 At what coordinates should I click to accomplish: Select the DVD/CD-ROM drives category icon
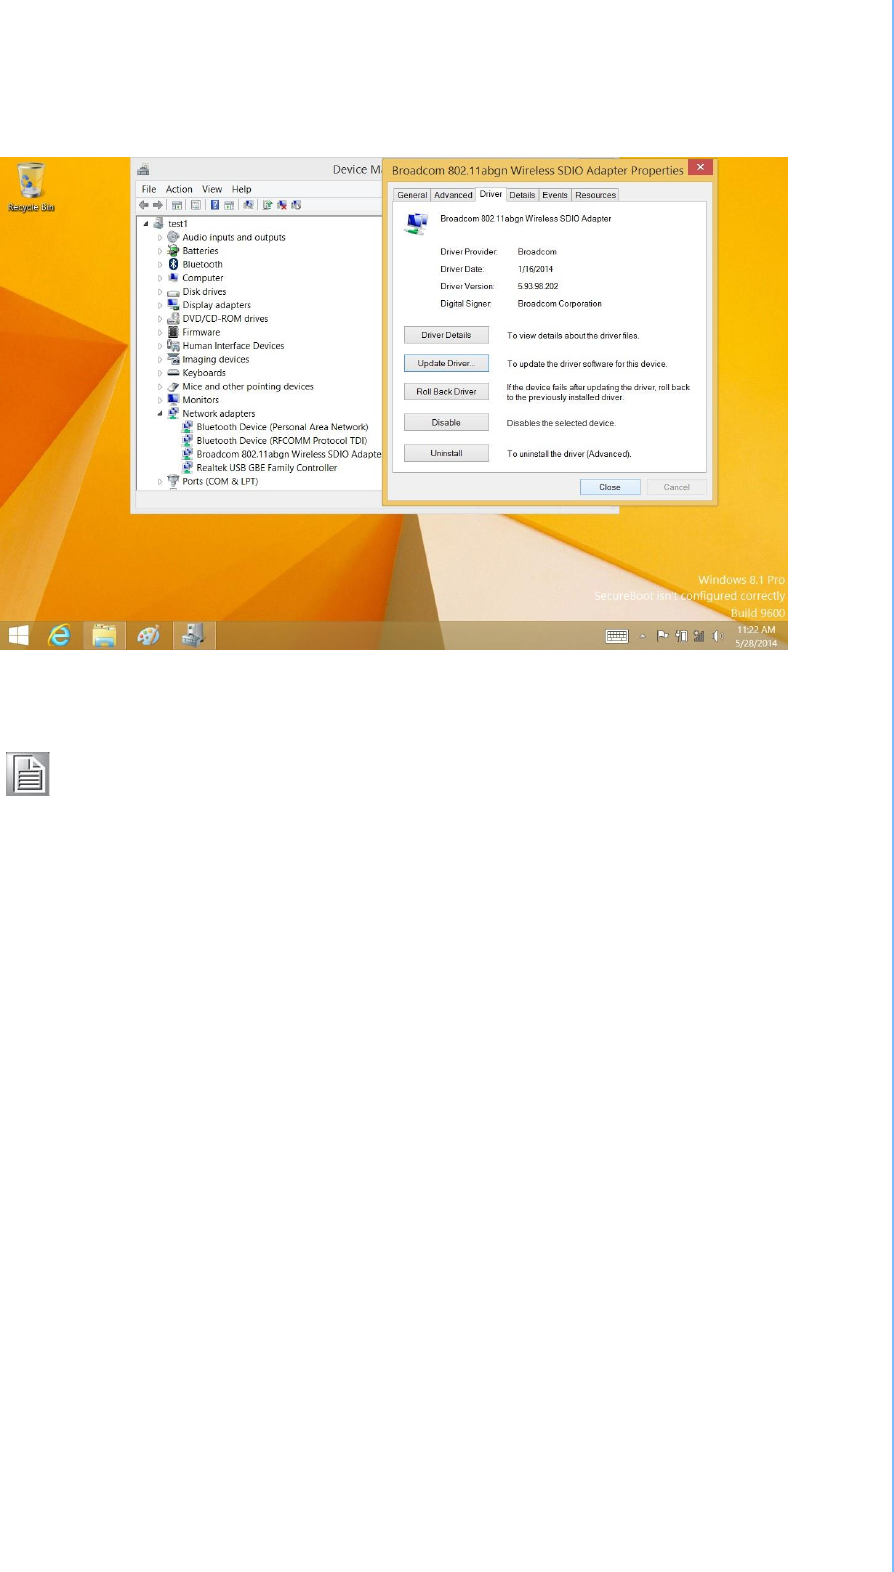(173, 318)
